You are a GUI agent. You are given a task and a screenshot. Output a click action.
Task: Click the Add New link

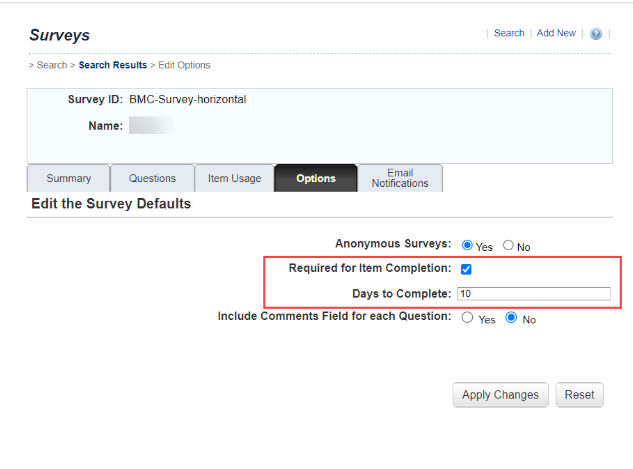pyautogui.click(x=556, y=33)
